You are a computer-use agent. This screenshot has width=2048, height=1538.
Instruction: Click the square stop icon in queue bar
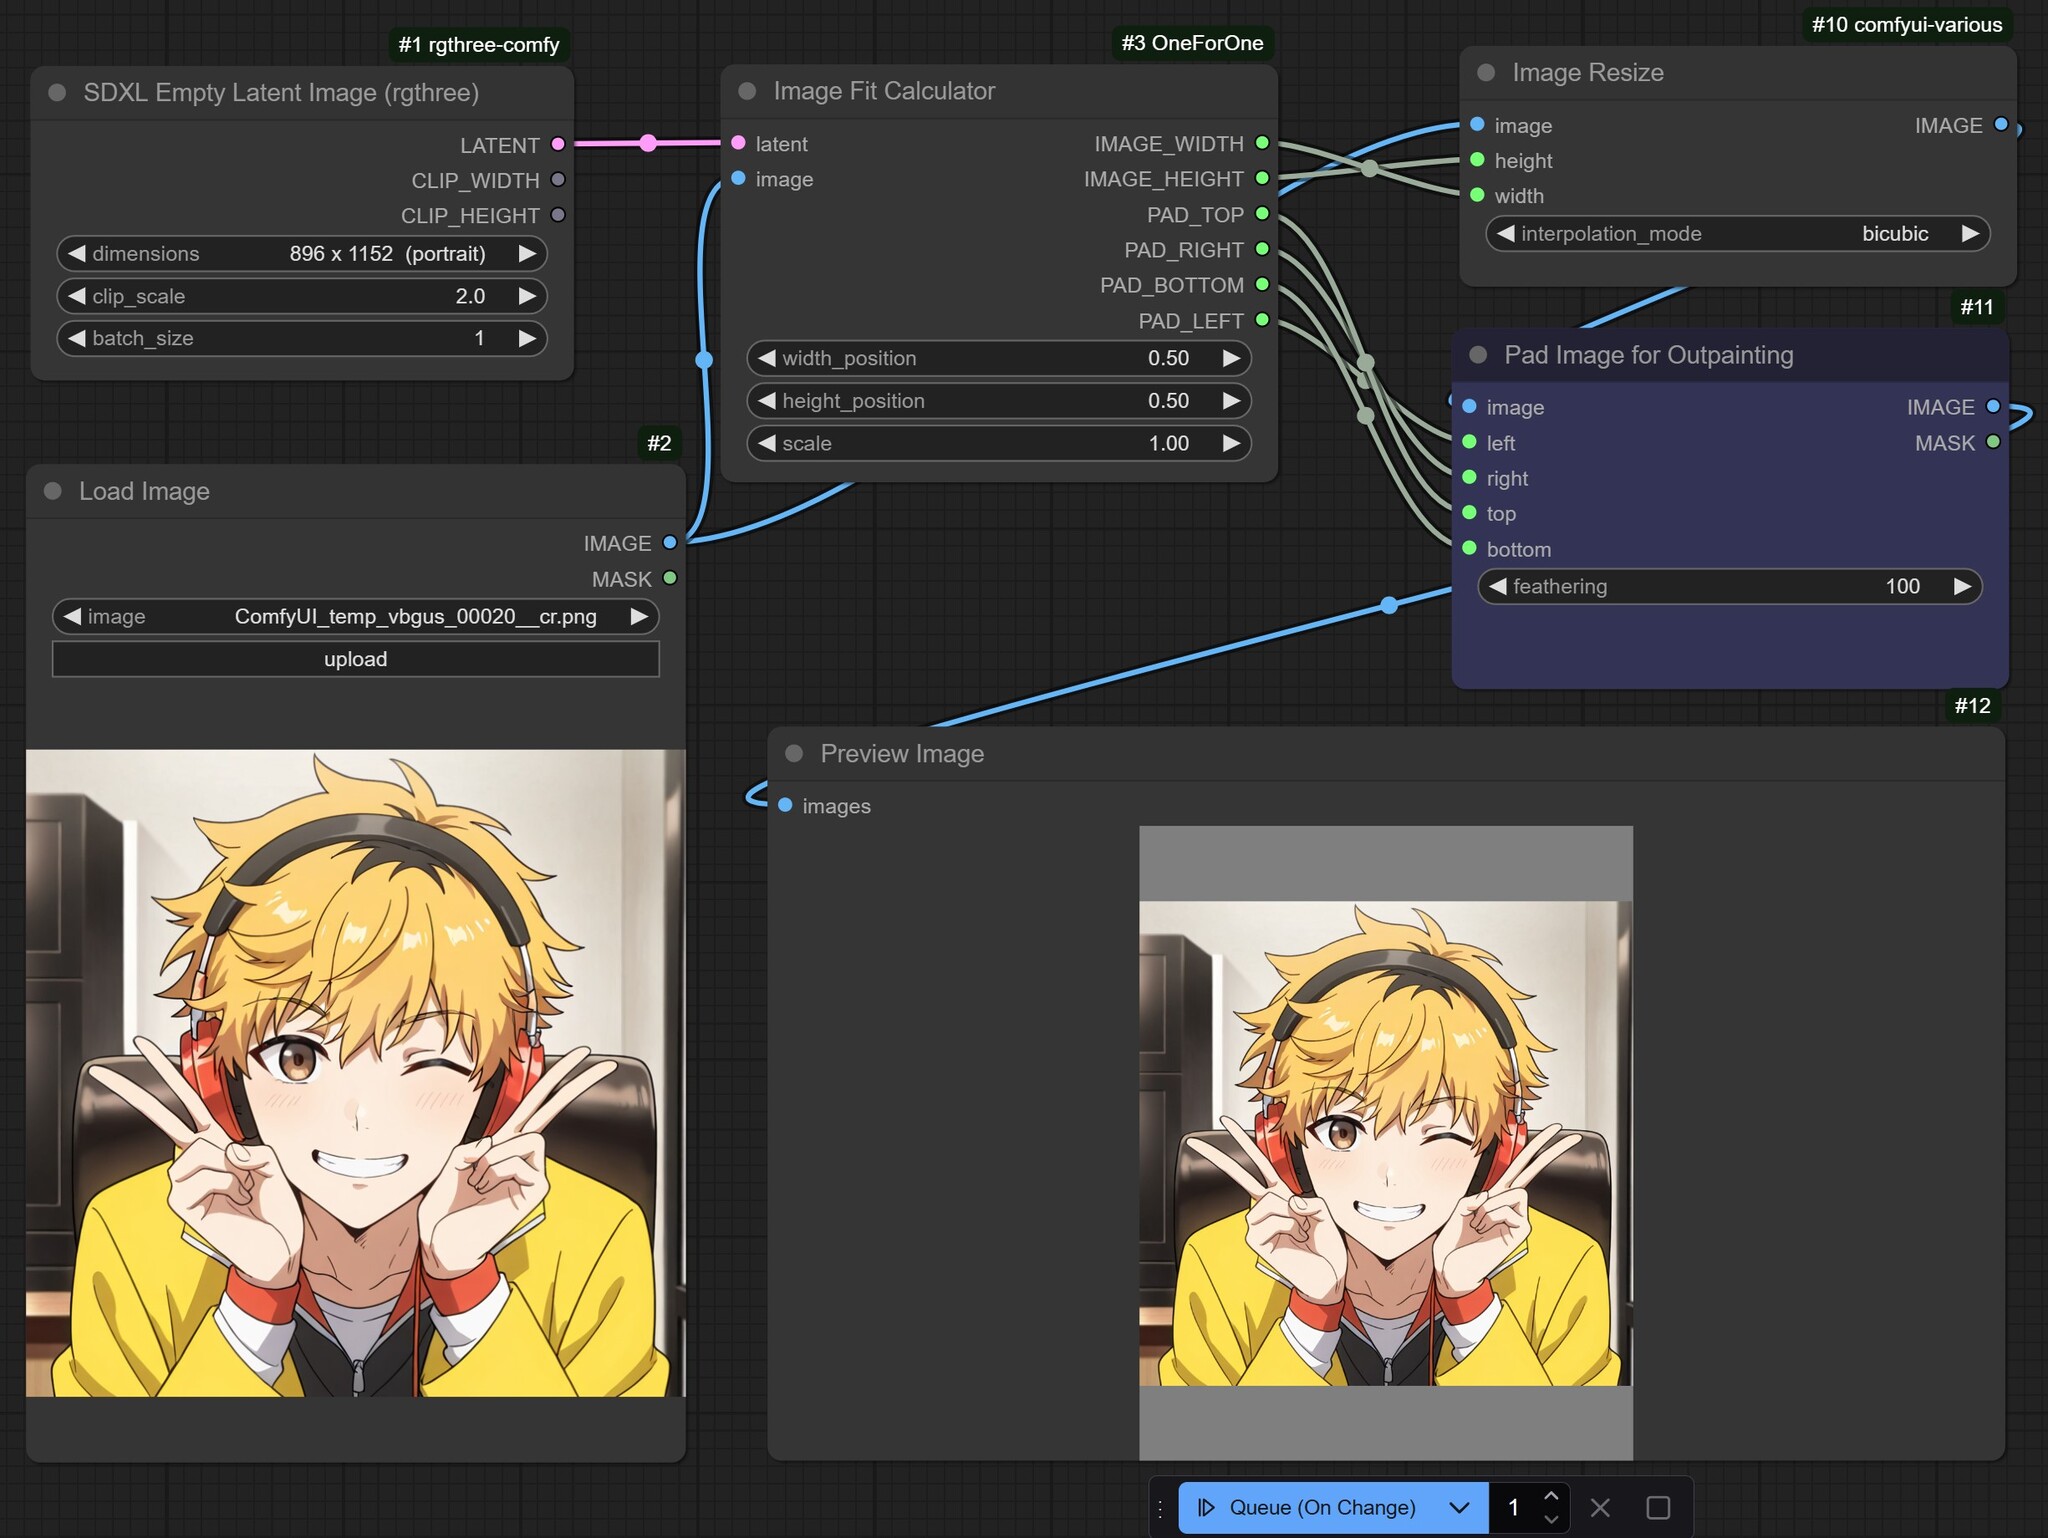point(1658,1507)
